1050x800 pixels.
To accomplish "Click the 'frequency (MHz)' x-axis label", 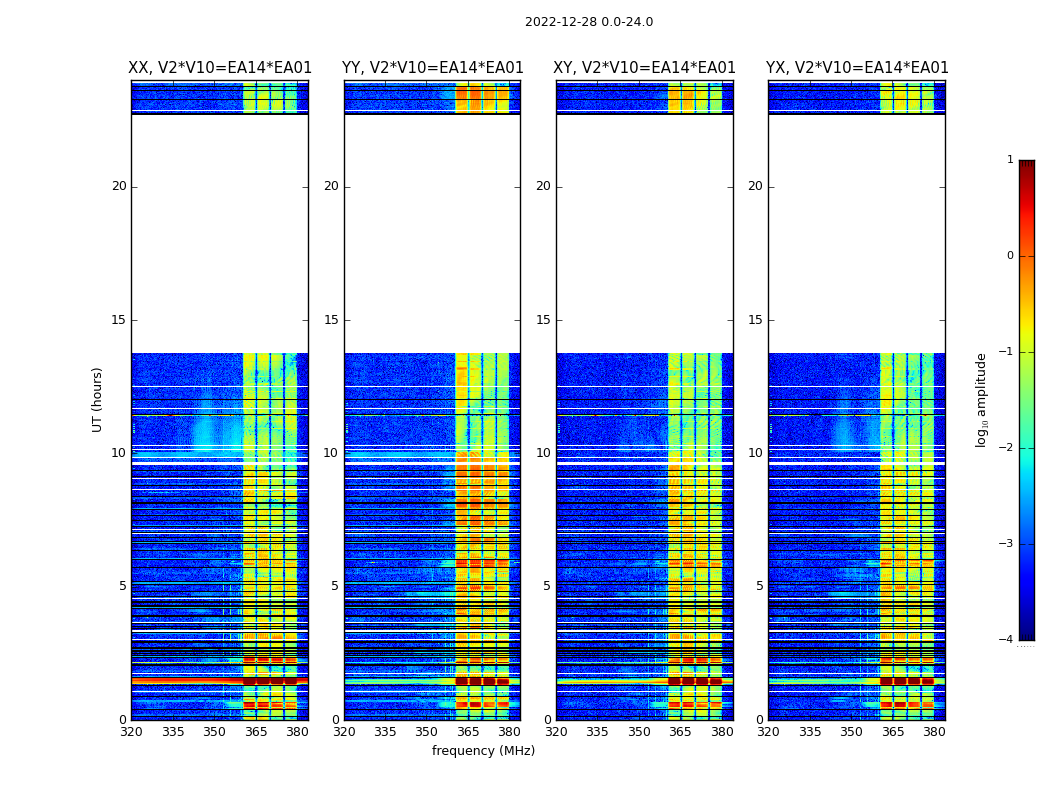I will point(483,751).
